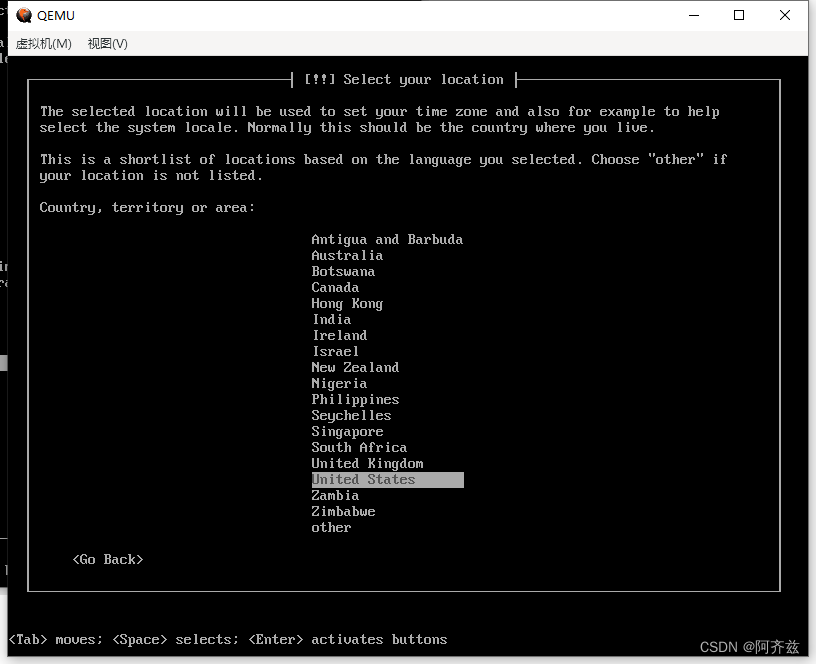Select Antigua and Barbuda from the list

click(387, 239)
